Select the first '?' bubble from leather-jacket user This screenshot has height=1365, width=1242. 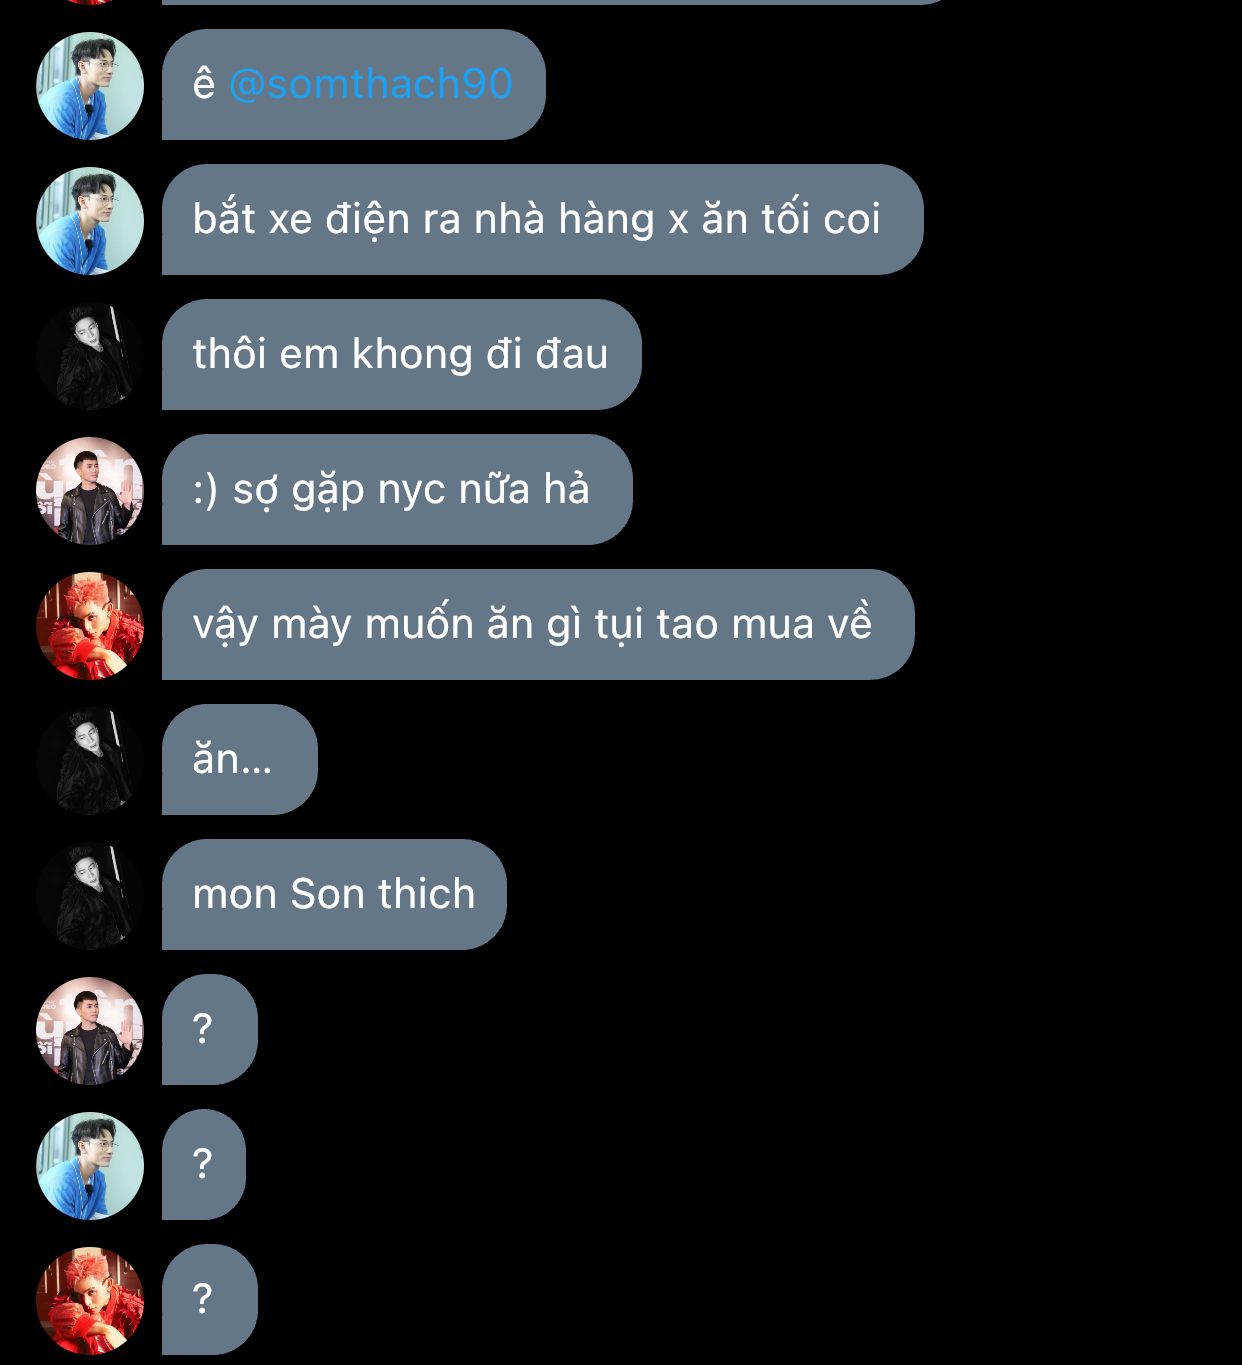pos(210,1030)
